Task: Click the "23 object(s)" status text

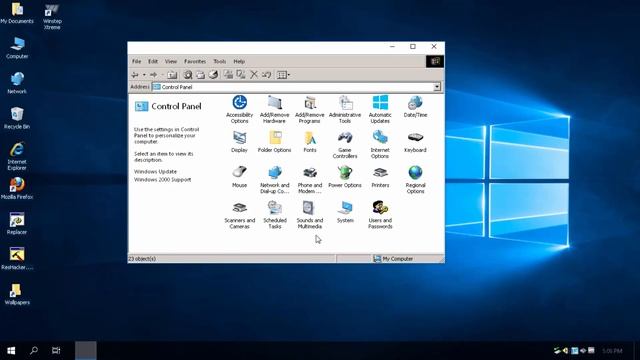Action: (x=142, y=259)
